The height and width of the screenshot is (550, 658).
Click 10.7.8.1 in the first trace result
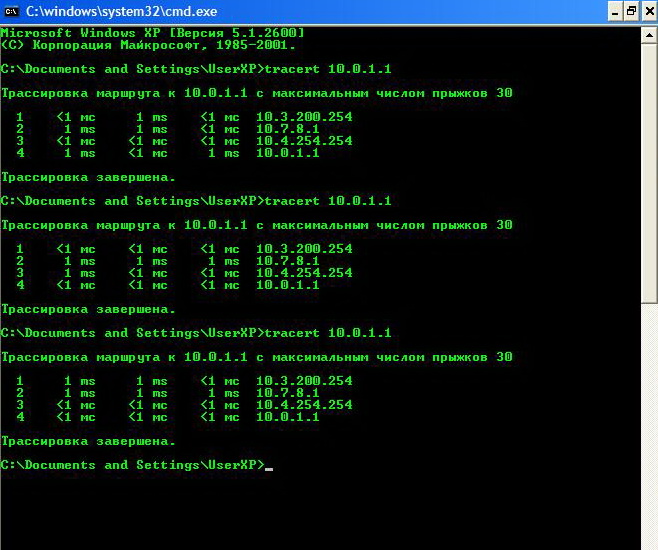click(288, 129)
